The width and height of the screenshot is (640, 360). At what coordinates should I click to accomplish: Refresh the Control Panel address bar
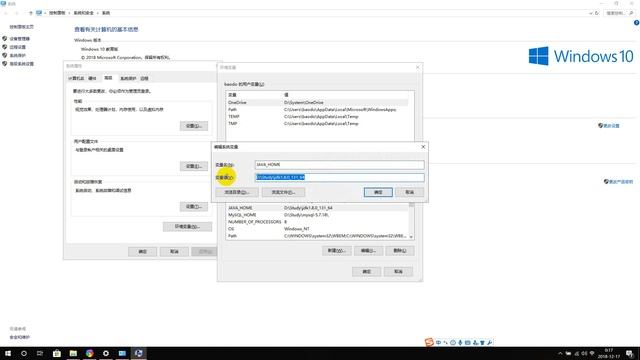point(597,13)
